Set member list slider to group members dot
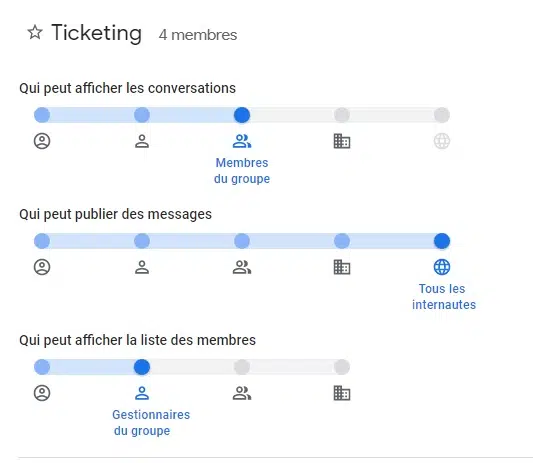533x463 pixels. pyautogui.click(x=242, y=367)
